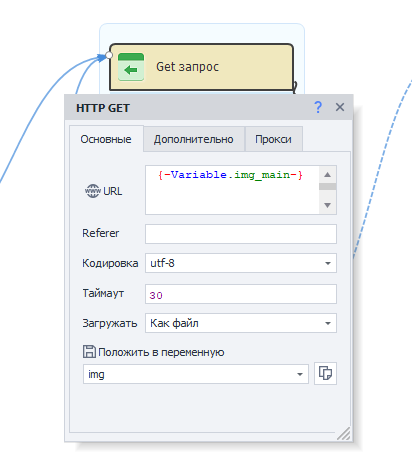Click the copy variable icon button

(325, 373)
